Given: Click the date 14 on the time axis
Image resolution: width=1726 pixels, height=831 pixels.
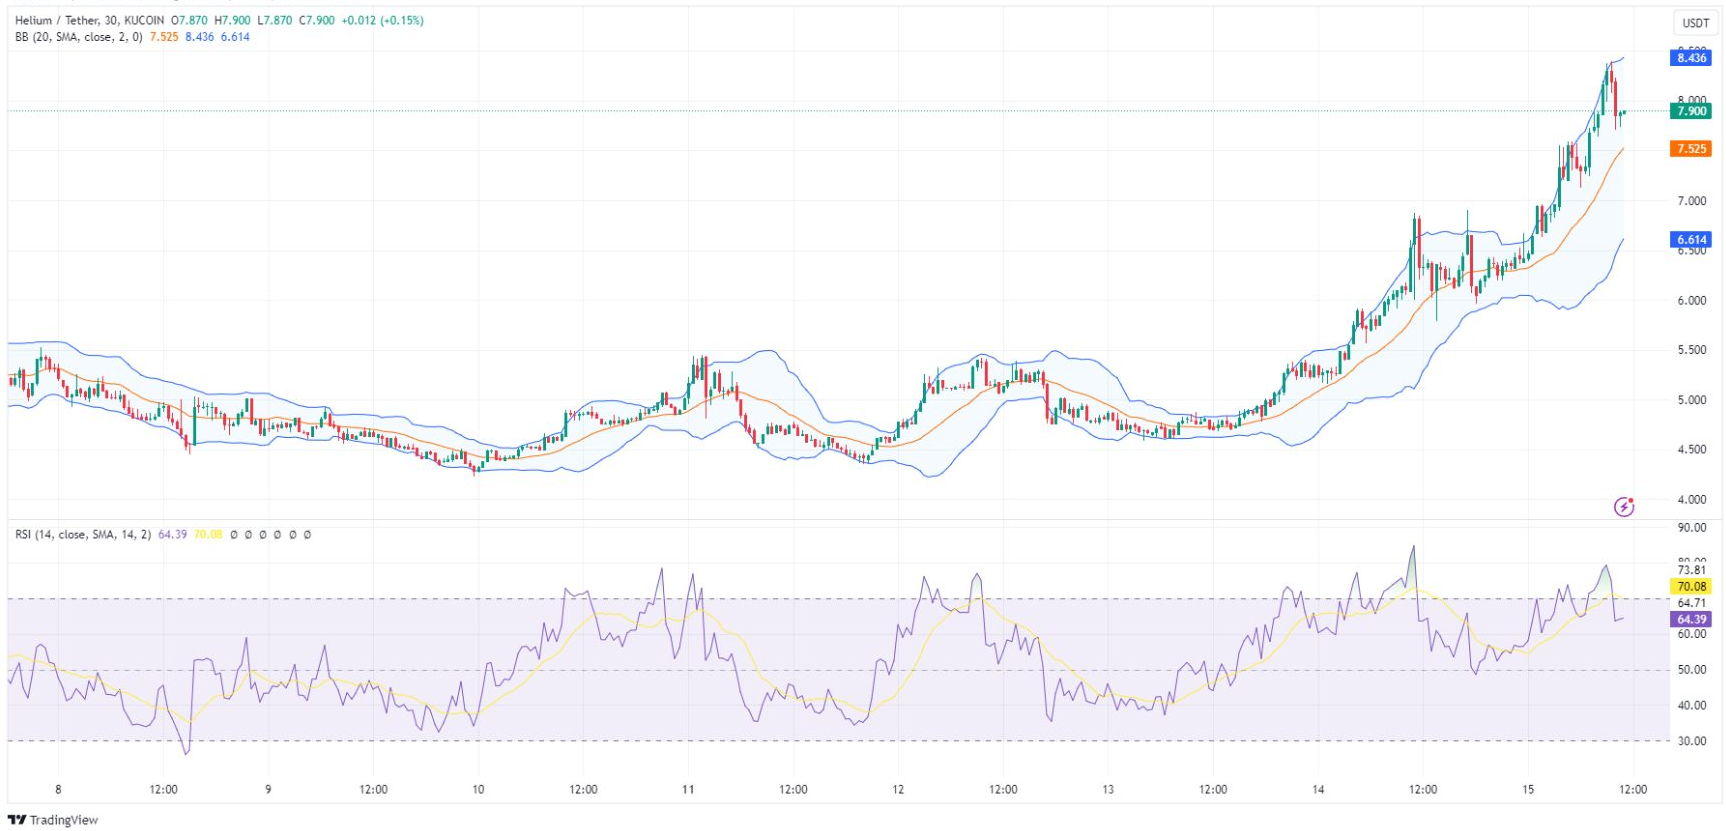Looking at the screenshot, I should [1318, 790].
